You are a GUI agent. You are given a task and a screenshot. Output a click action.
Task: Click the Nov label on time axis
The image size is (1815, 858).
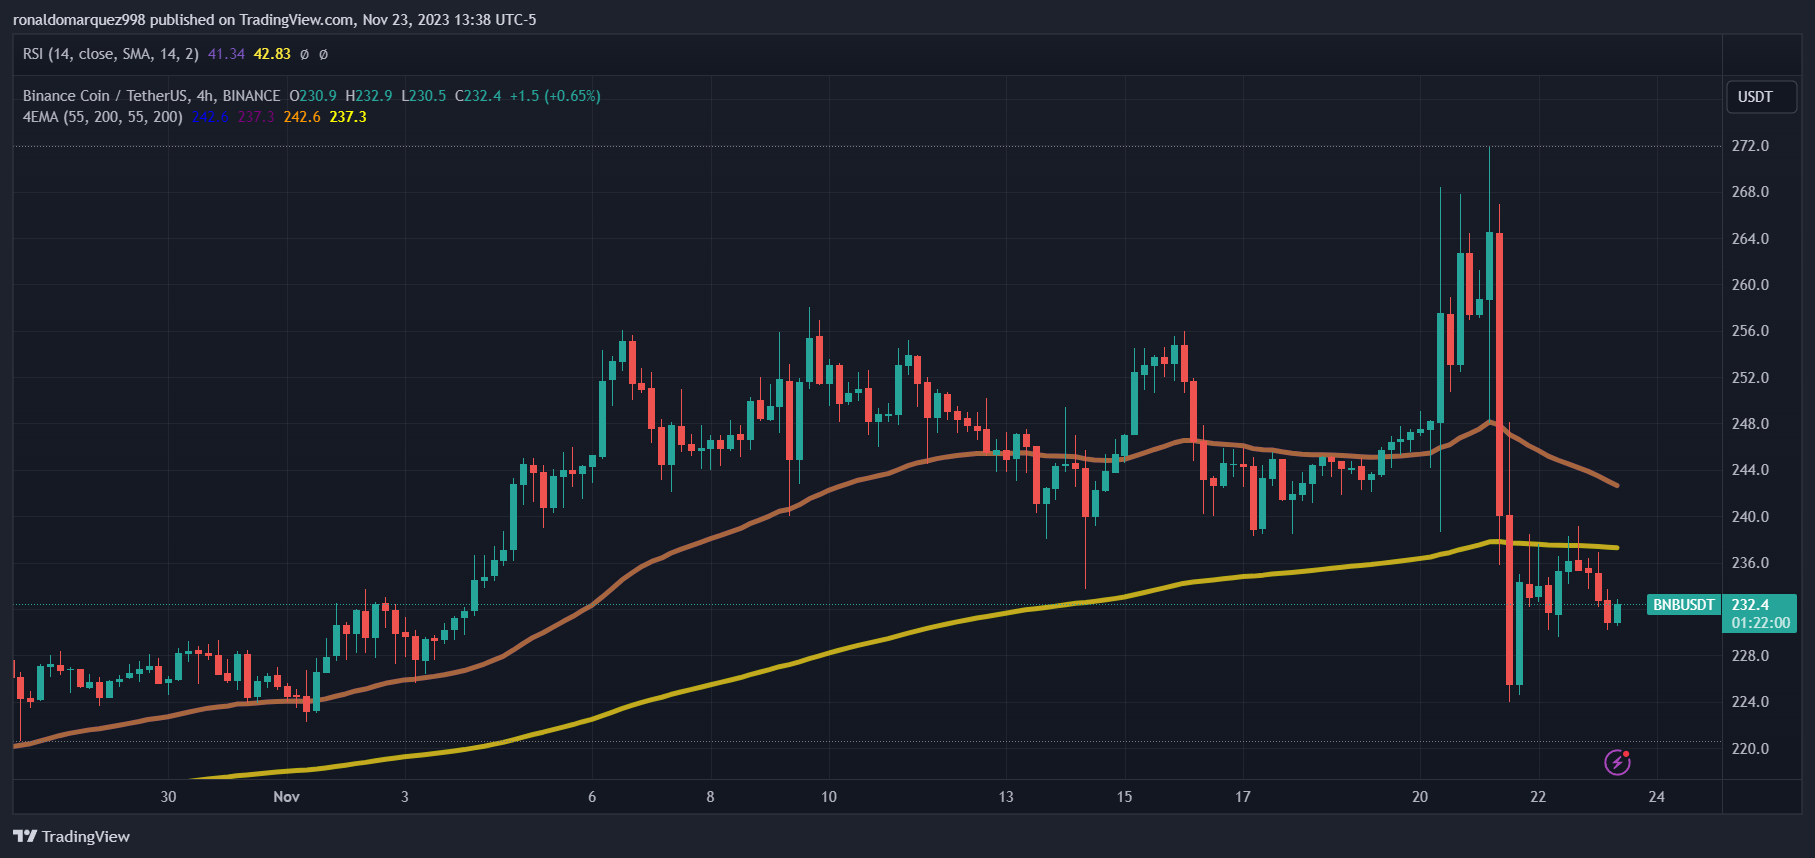[x=287, y=797]
